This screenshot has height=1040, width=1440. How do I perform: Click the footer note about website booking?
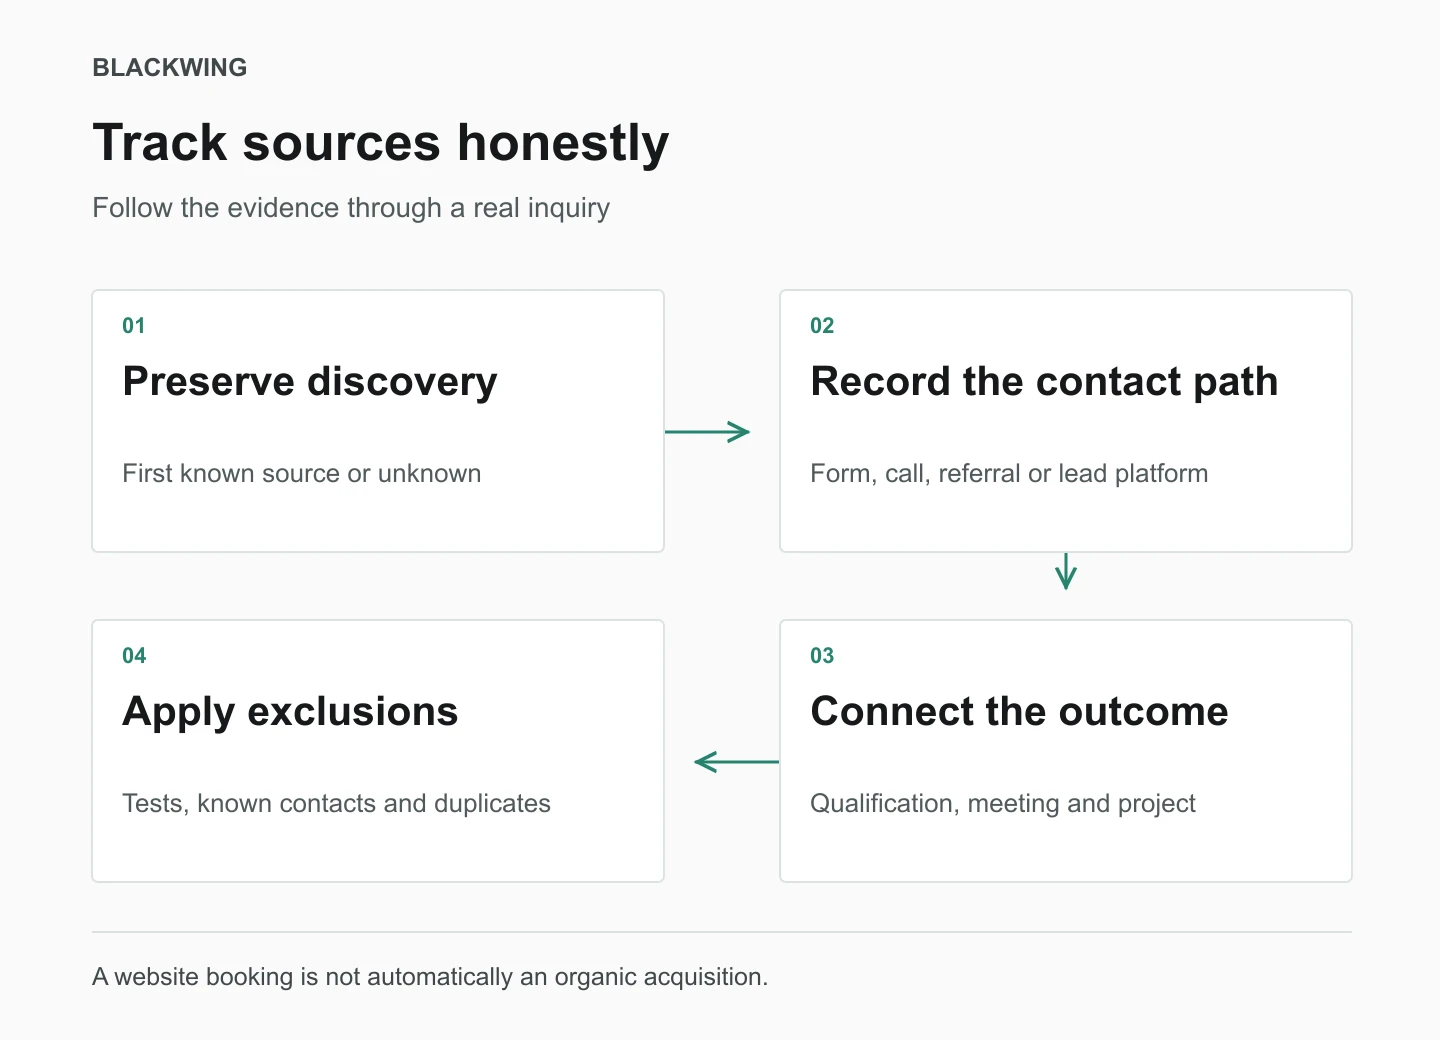tap(430, 977)
